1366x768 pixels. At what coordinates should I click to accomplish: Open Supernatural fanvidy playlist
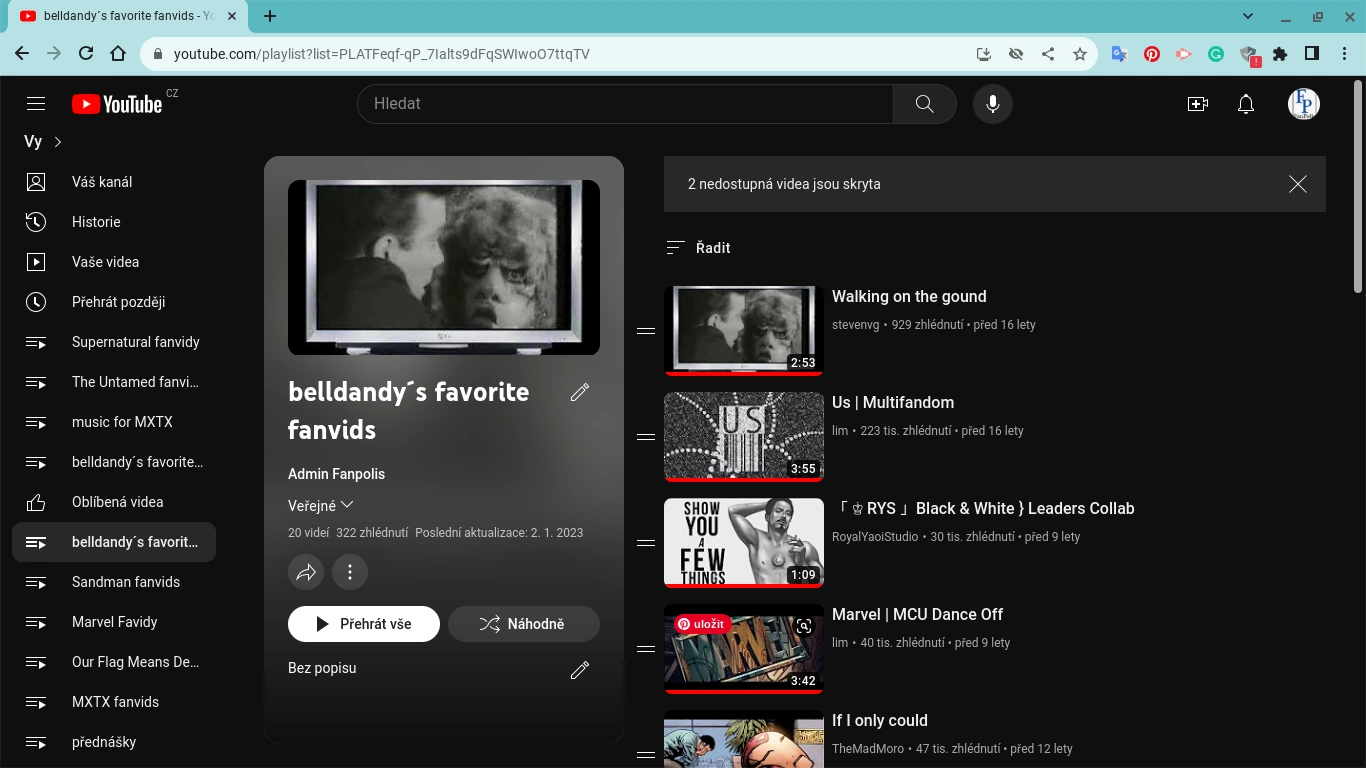[x=114, y=342]
